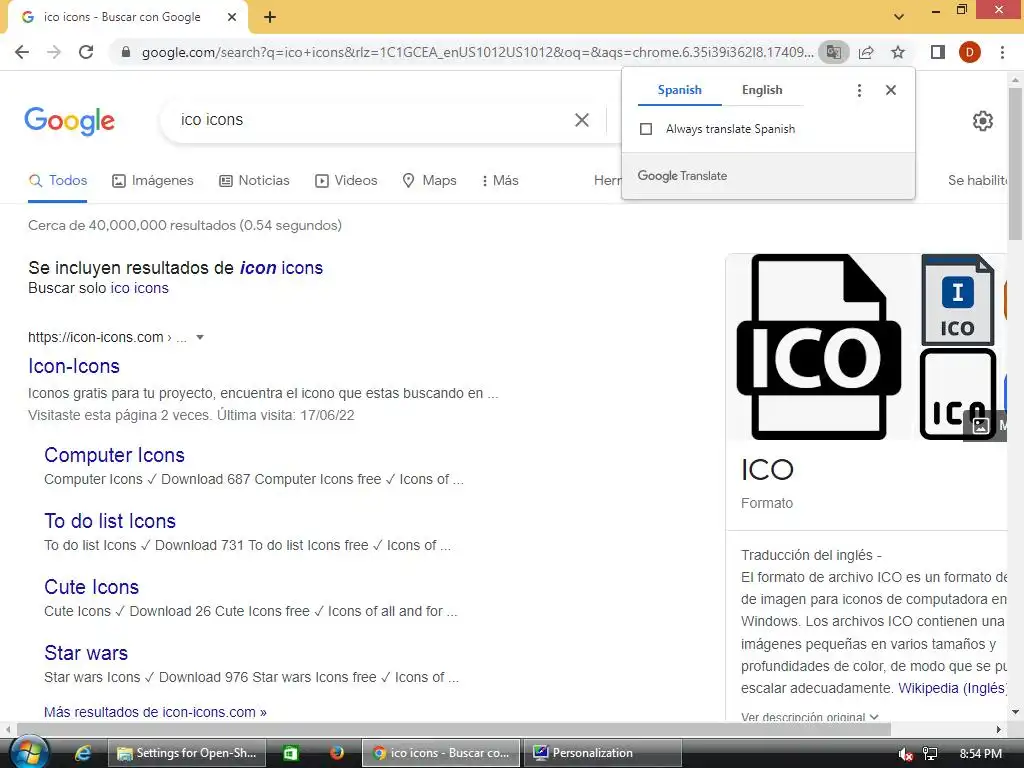
Task: Open the Google Translate icon in address bar
Action: [x=834, y=52]
